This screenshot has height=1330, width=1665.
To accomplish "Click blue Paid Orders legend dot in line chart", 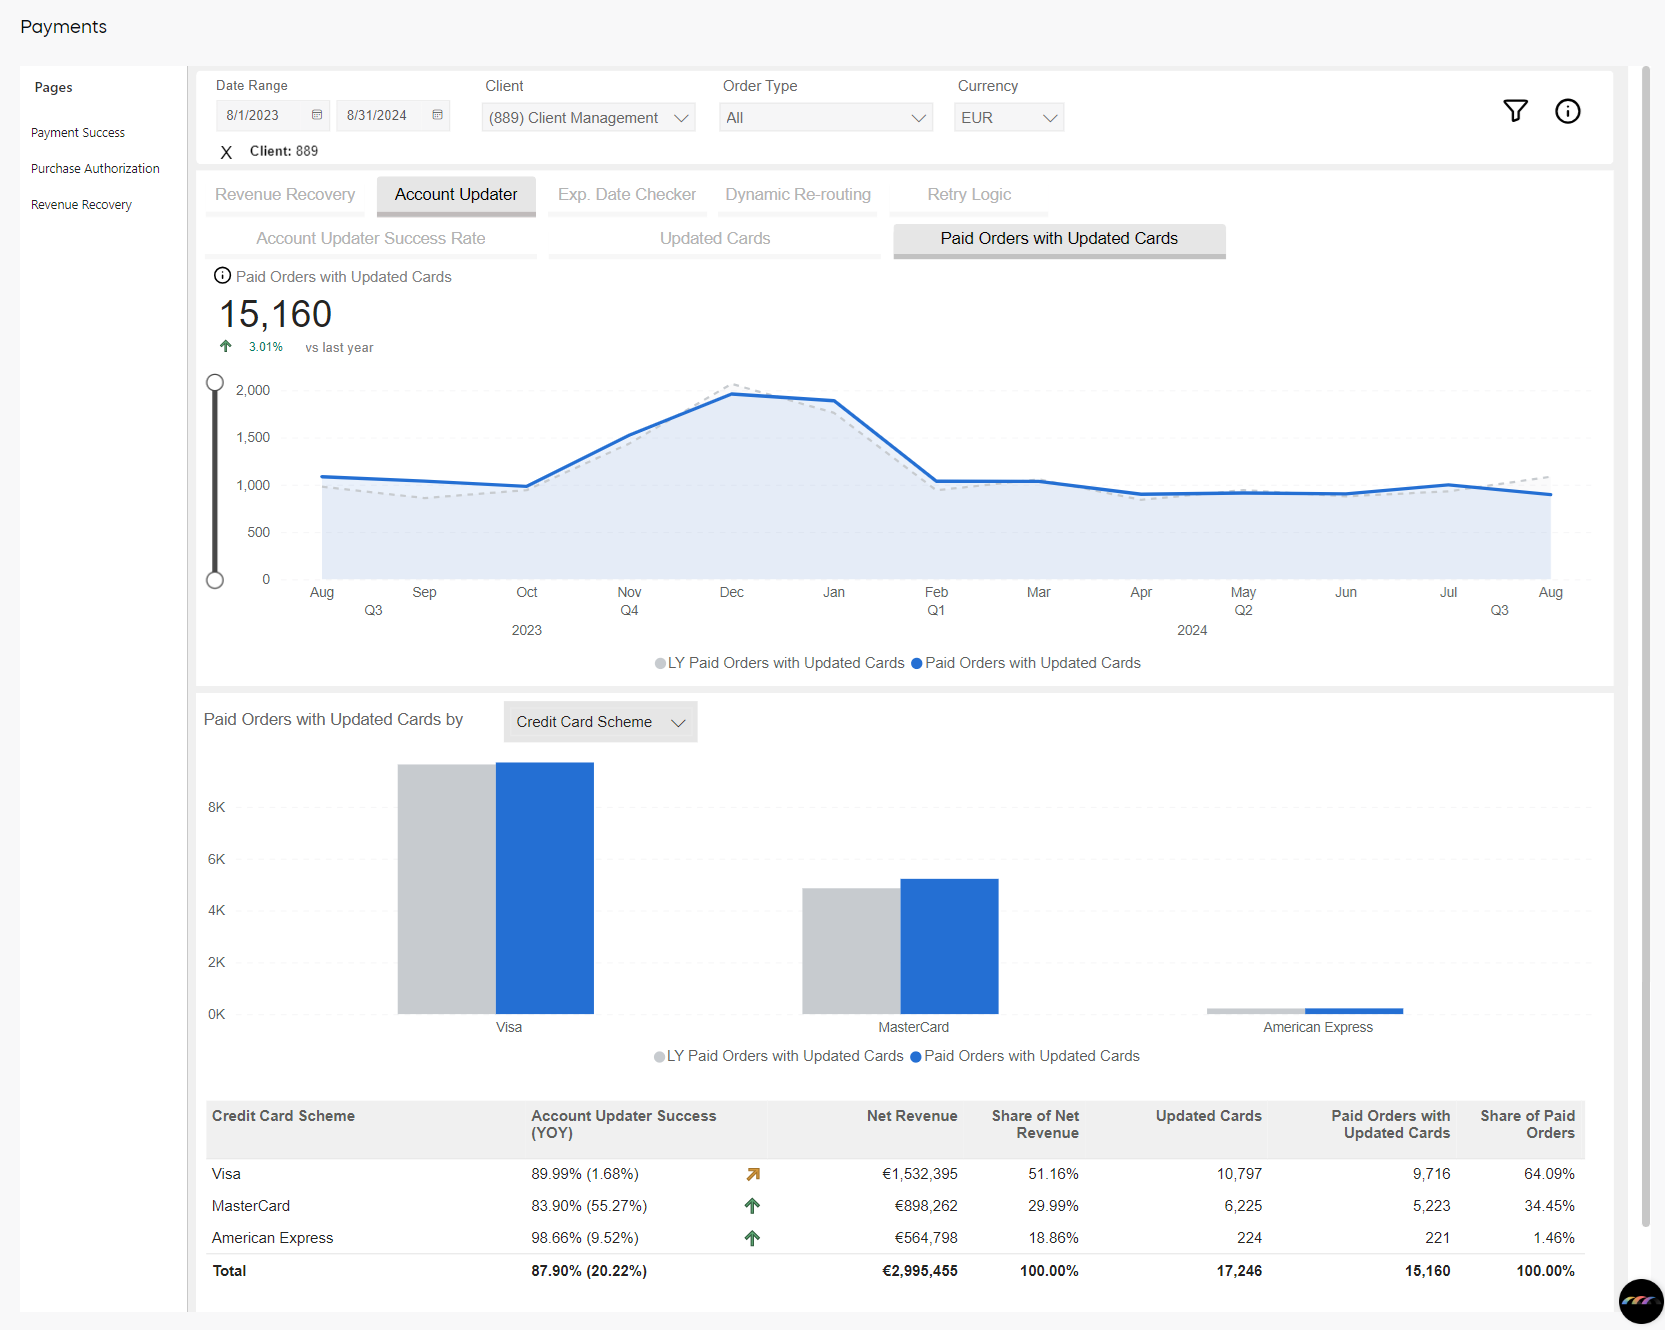I will point(916,663).
